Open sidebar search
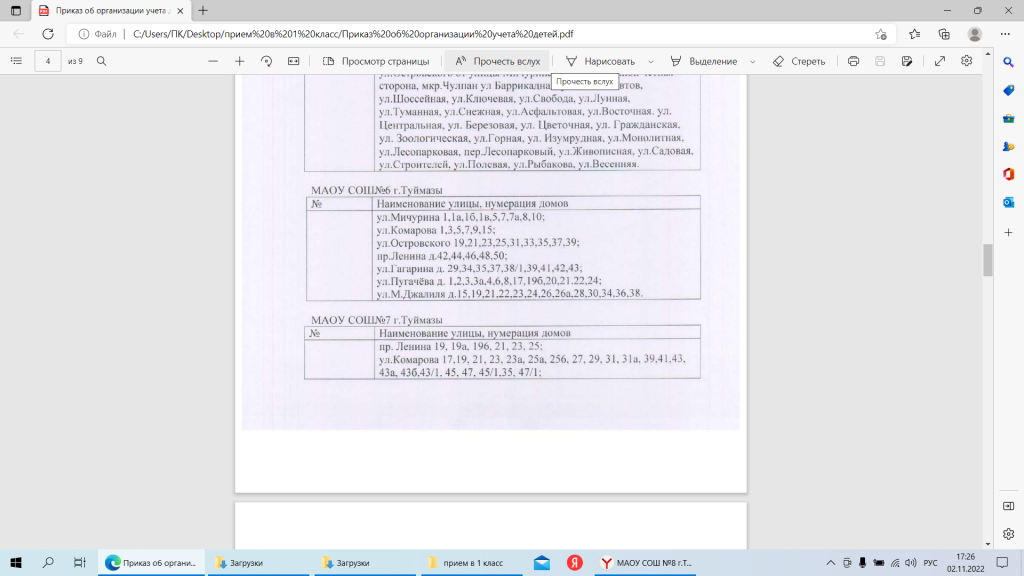Image resolution: width=1024 pixels, height=576 pixels. coord(1008,62)
